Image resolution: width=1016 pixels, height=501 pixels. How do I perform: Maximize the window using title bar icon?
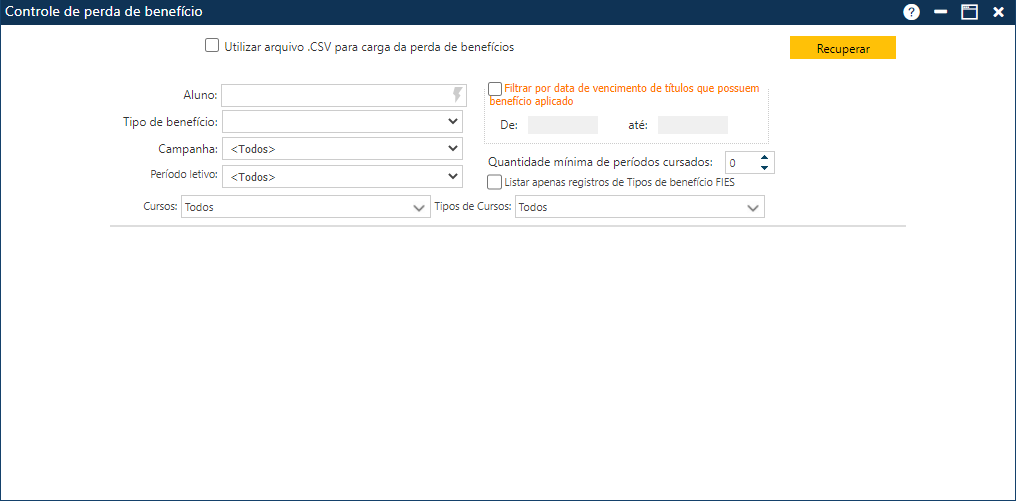pyautogui.click(x=969, y=12)
